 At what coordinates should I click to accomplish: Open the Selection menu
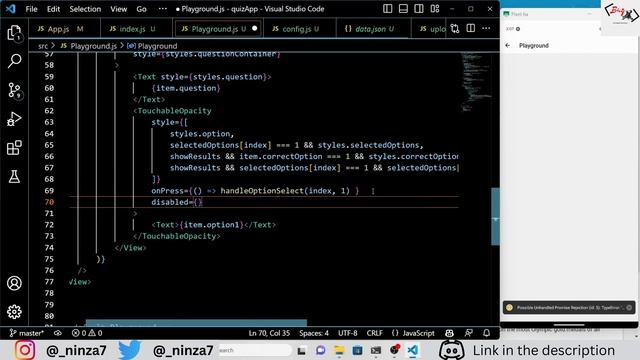(85, 9)
